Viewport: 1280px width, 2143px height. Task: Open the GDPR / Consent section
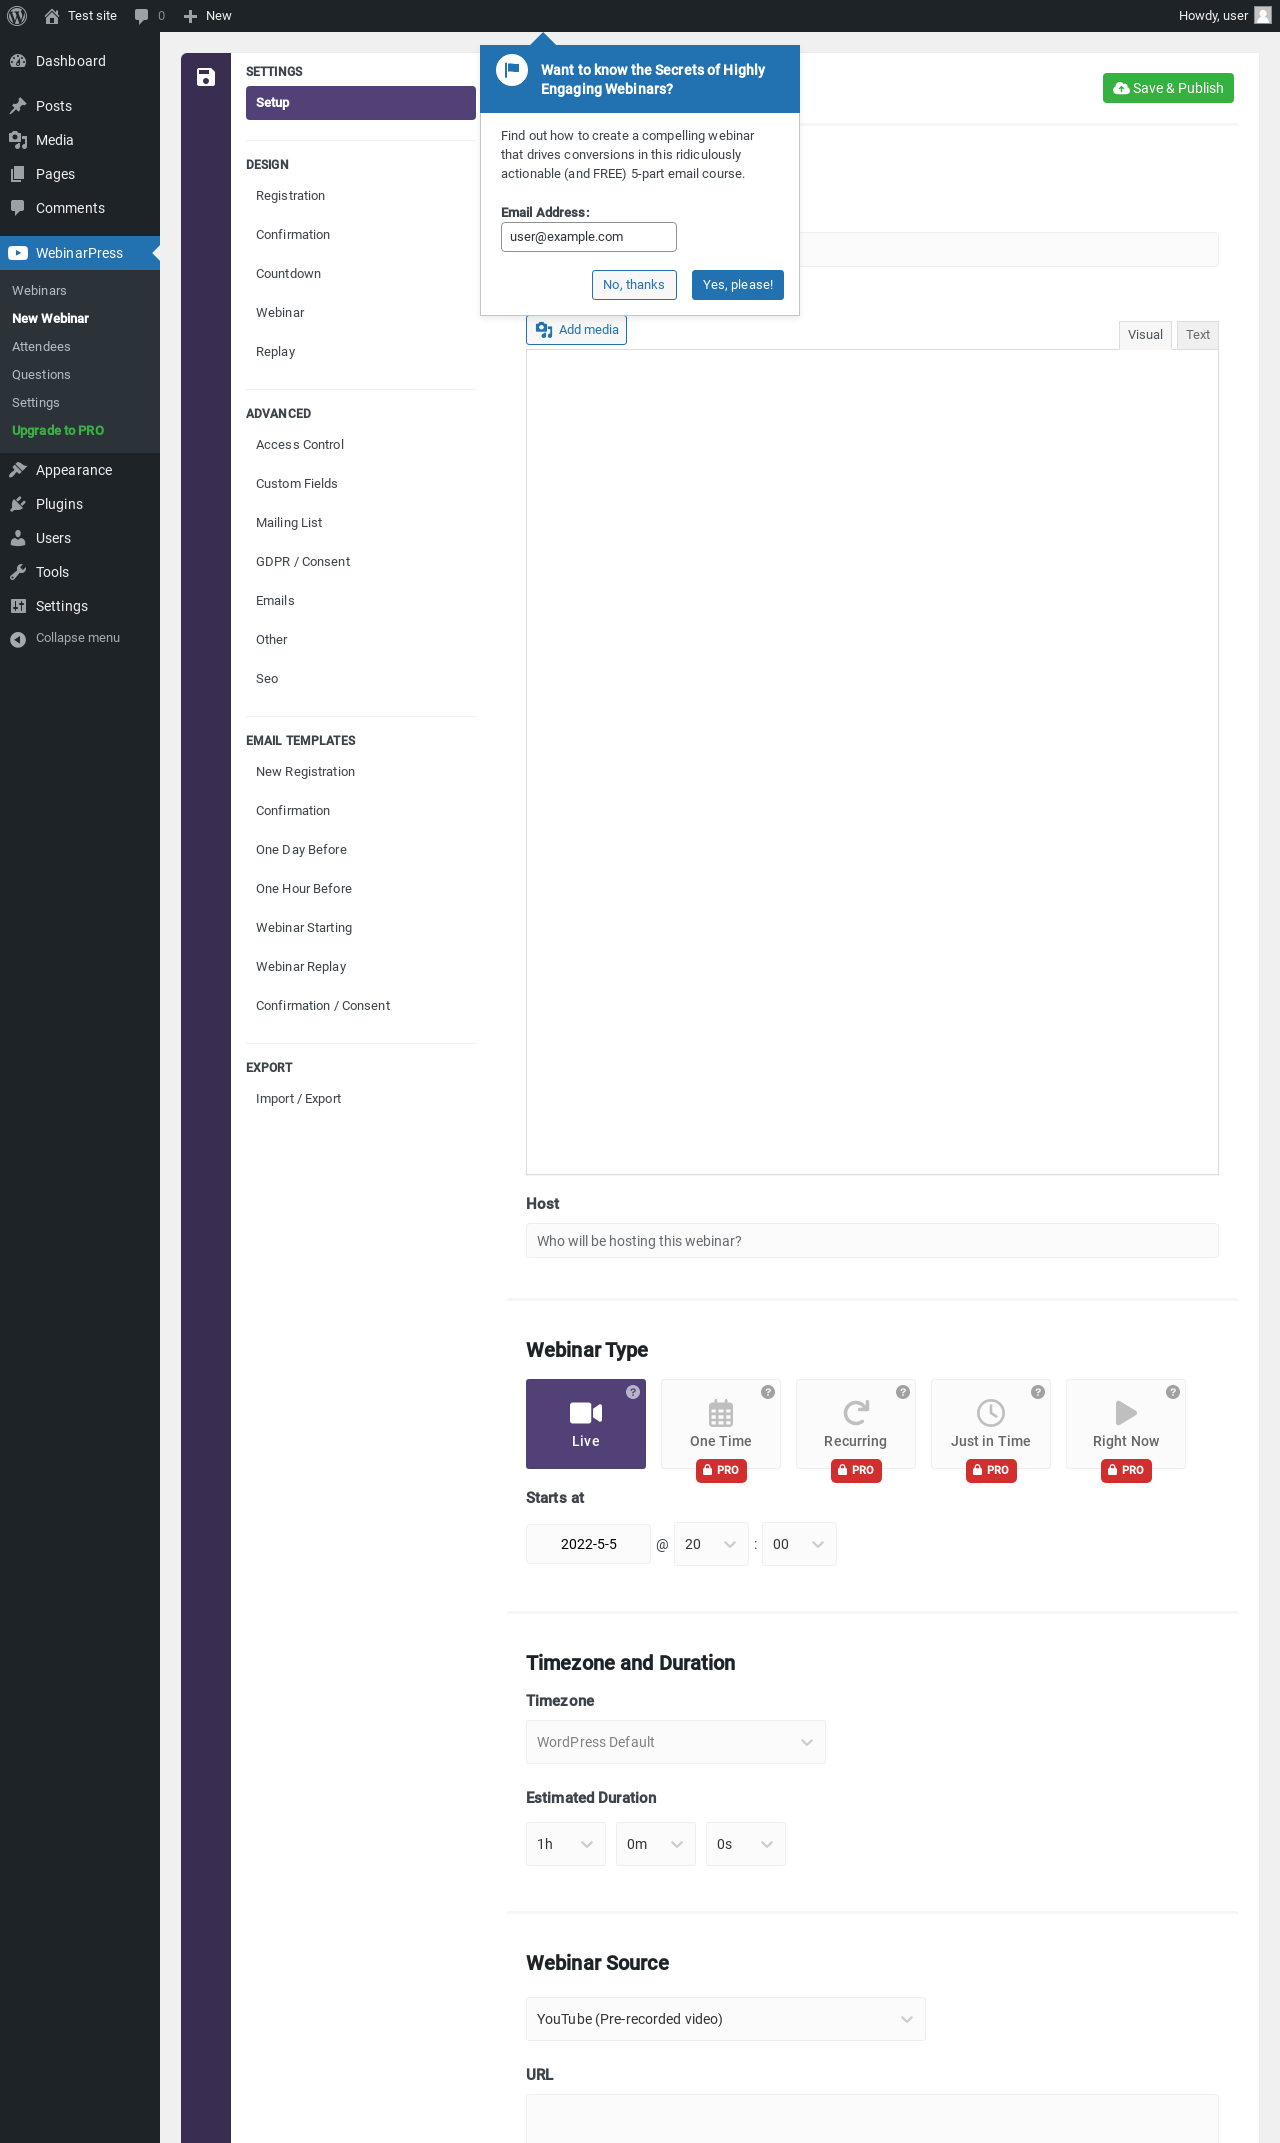[361, 562]
